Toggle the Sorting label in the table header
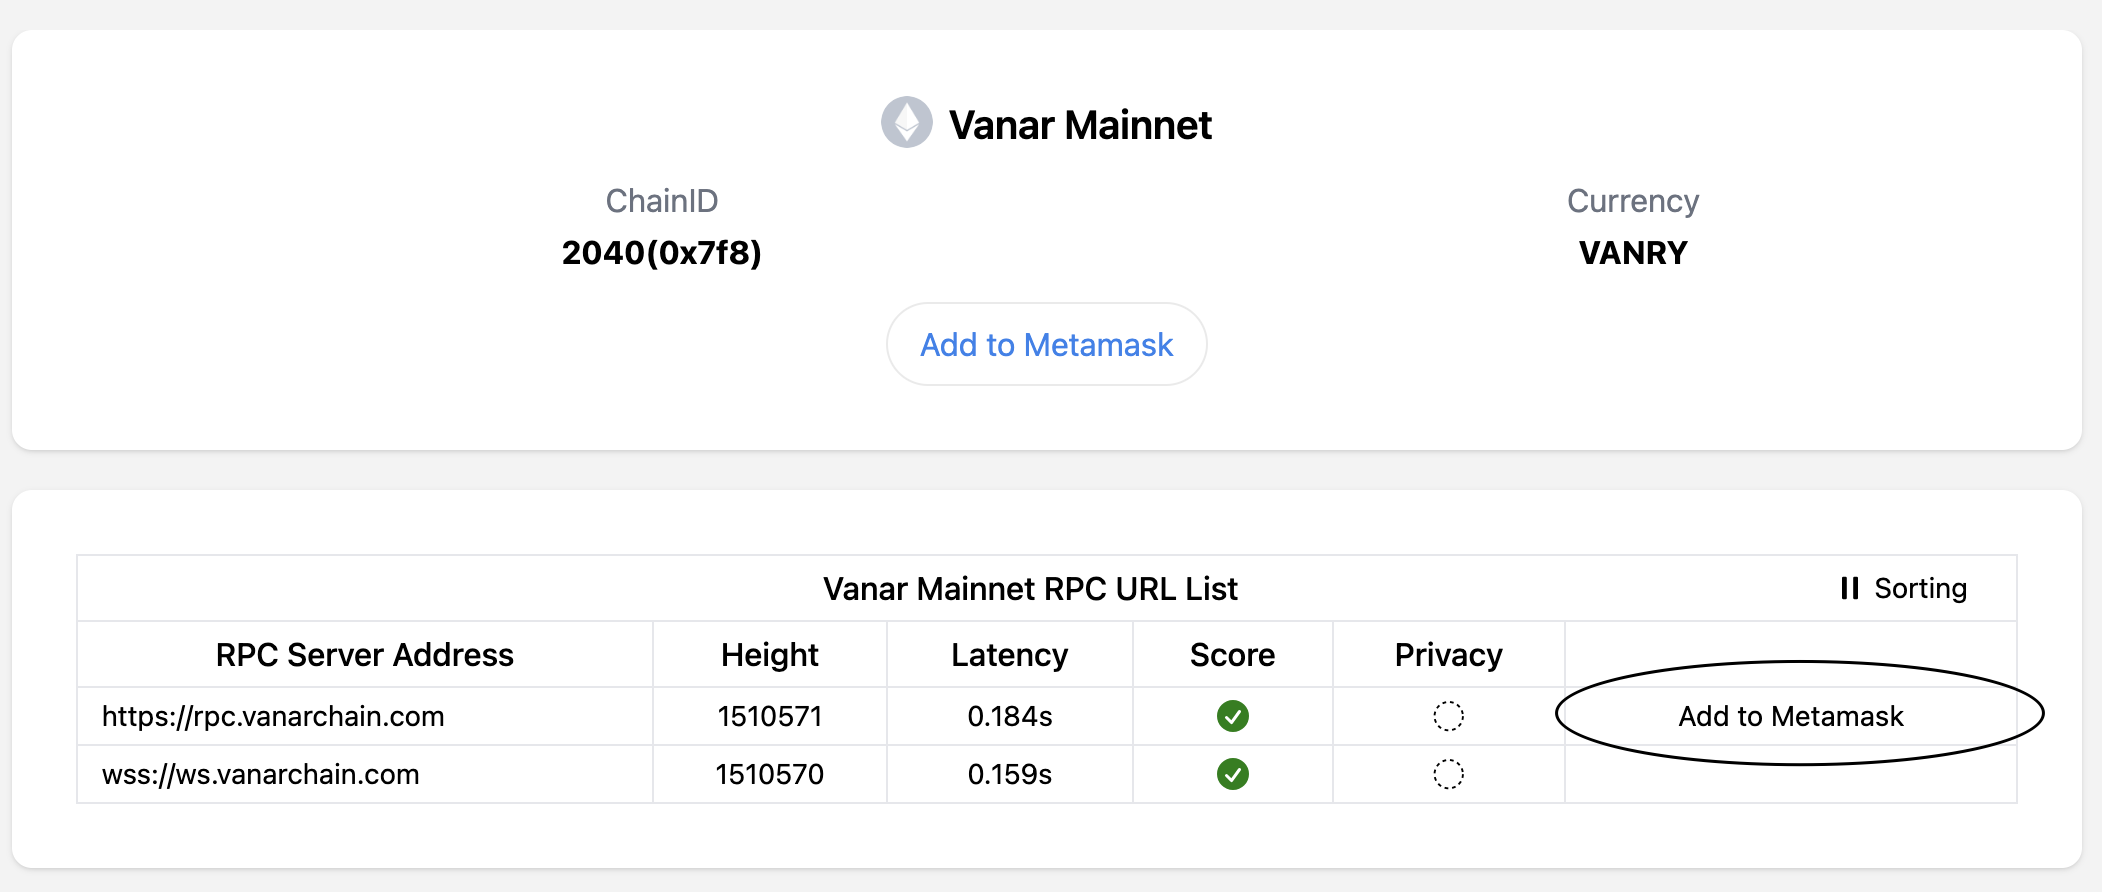Screen dimensions: 2102x892 [1920, 588]
